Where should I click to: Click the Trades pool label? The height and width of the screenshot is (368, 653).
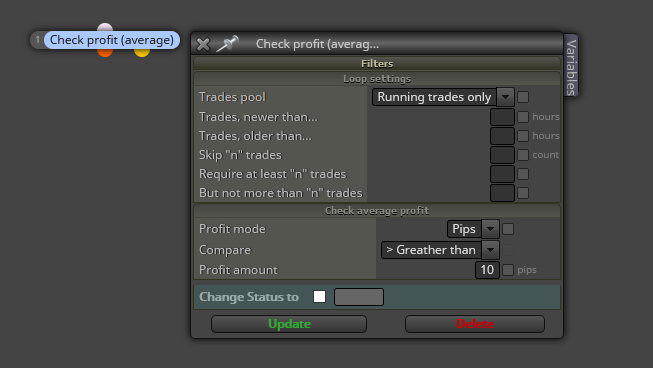(232, 97)
